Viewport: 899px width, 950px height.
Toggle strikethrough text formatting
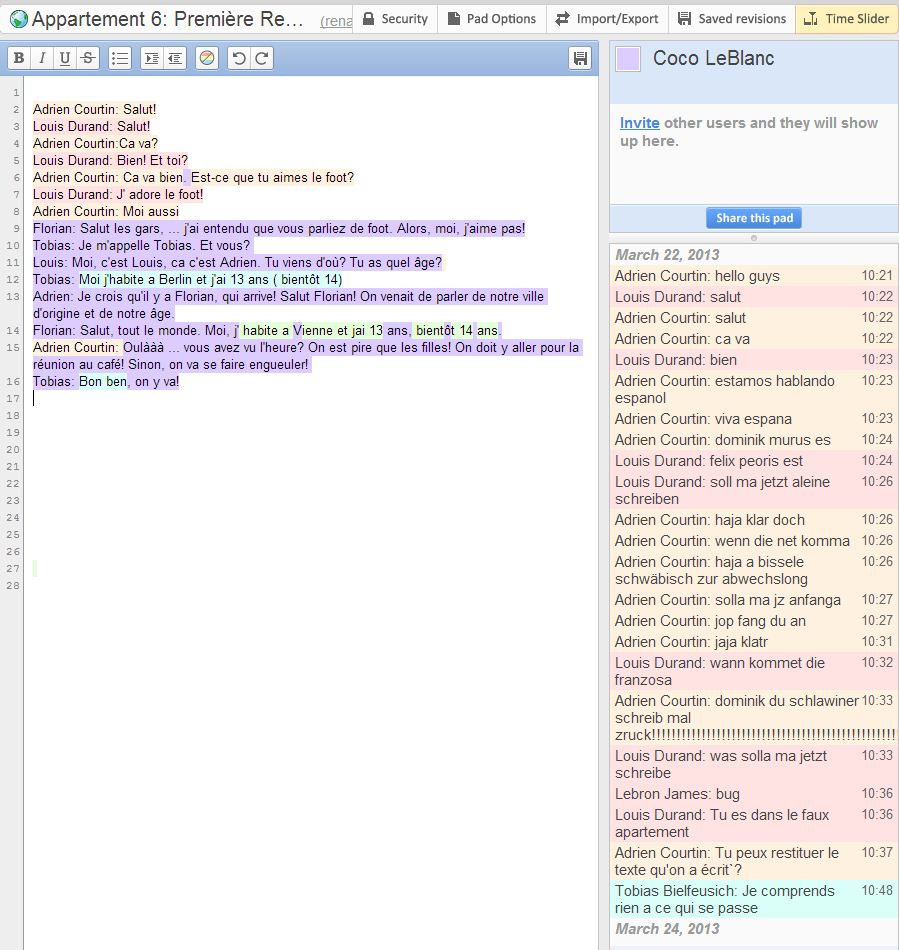click(x=88, y=59)
